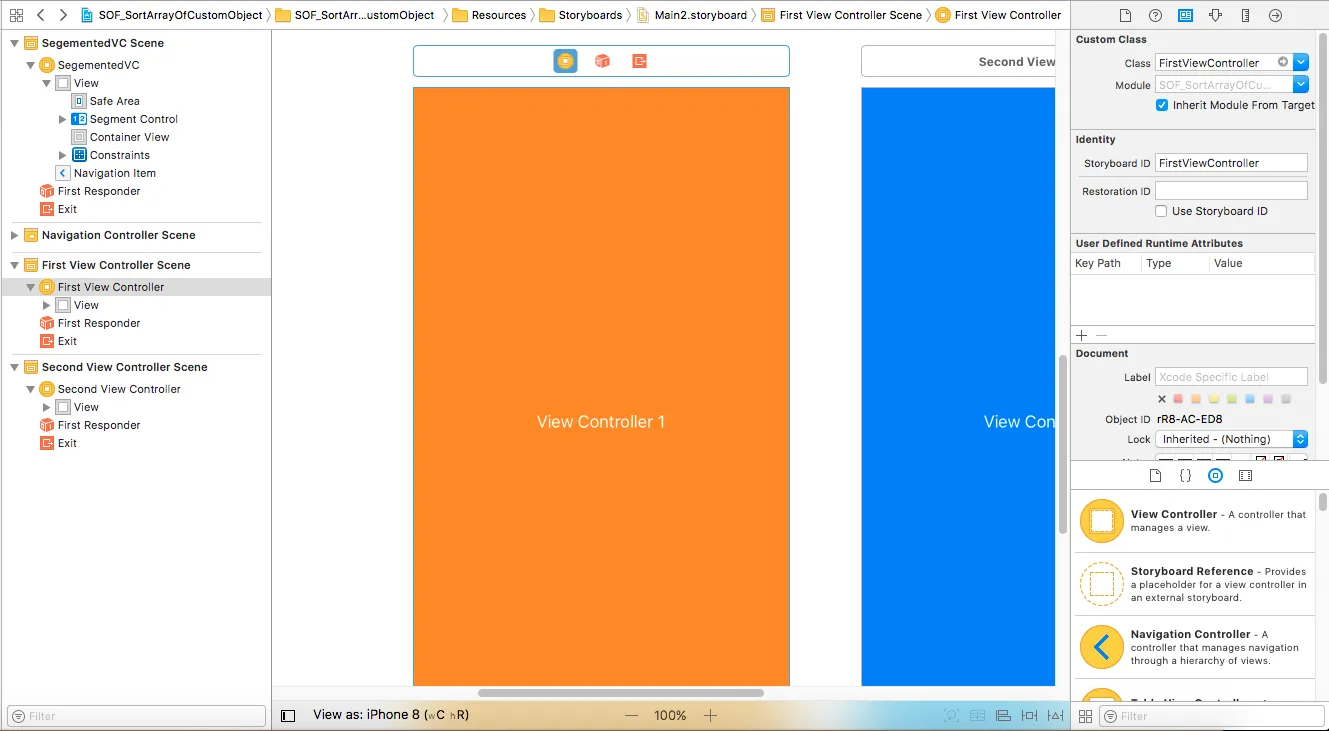The height and width of the screenshot is (731, 1329).
Task: Uncheck Inherit Module From Target
Action: pos(1162,105)
